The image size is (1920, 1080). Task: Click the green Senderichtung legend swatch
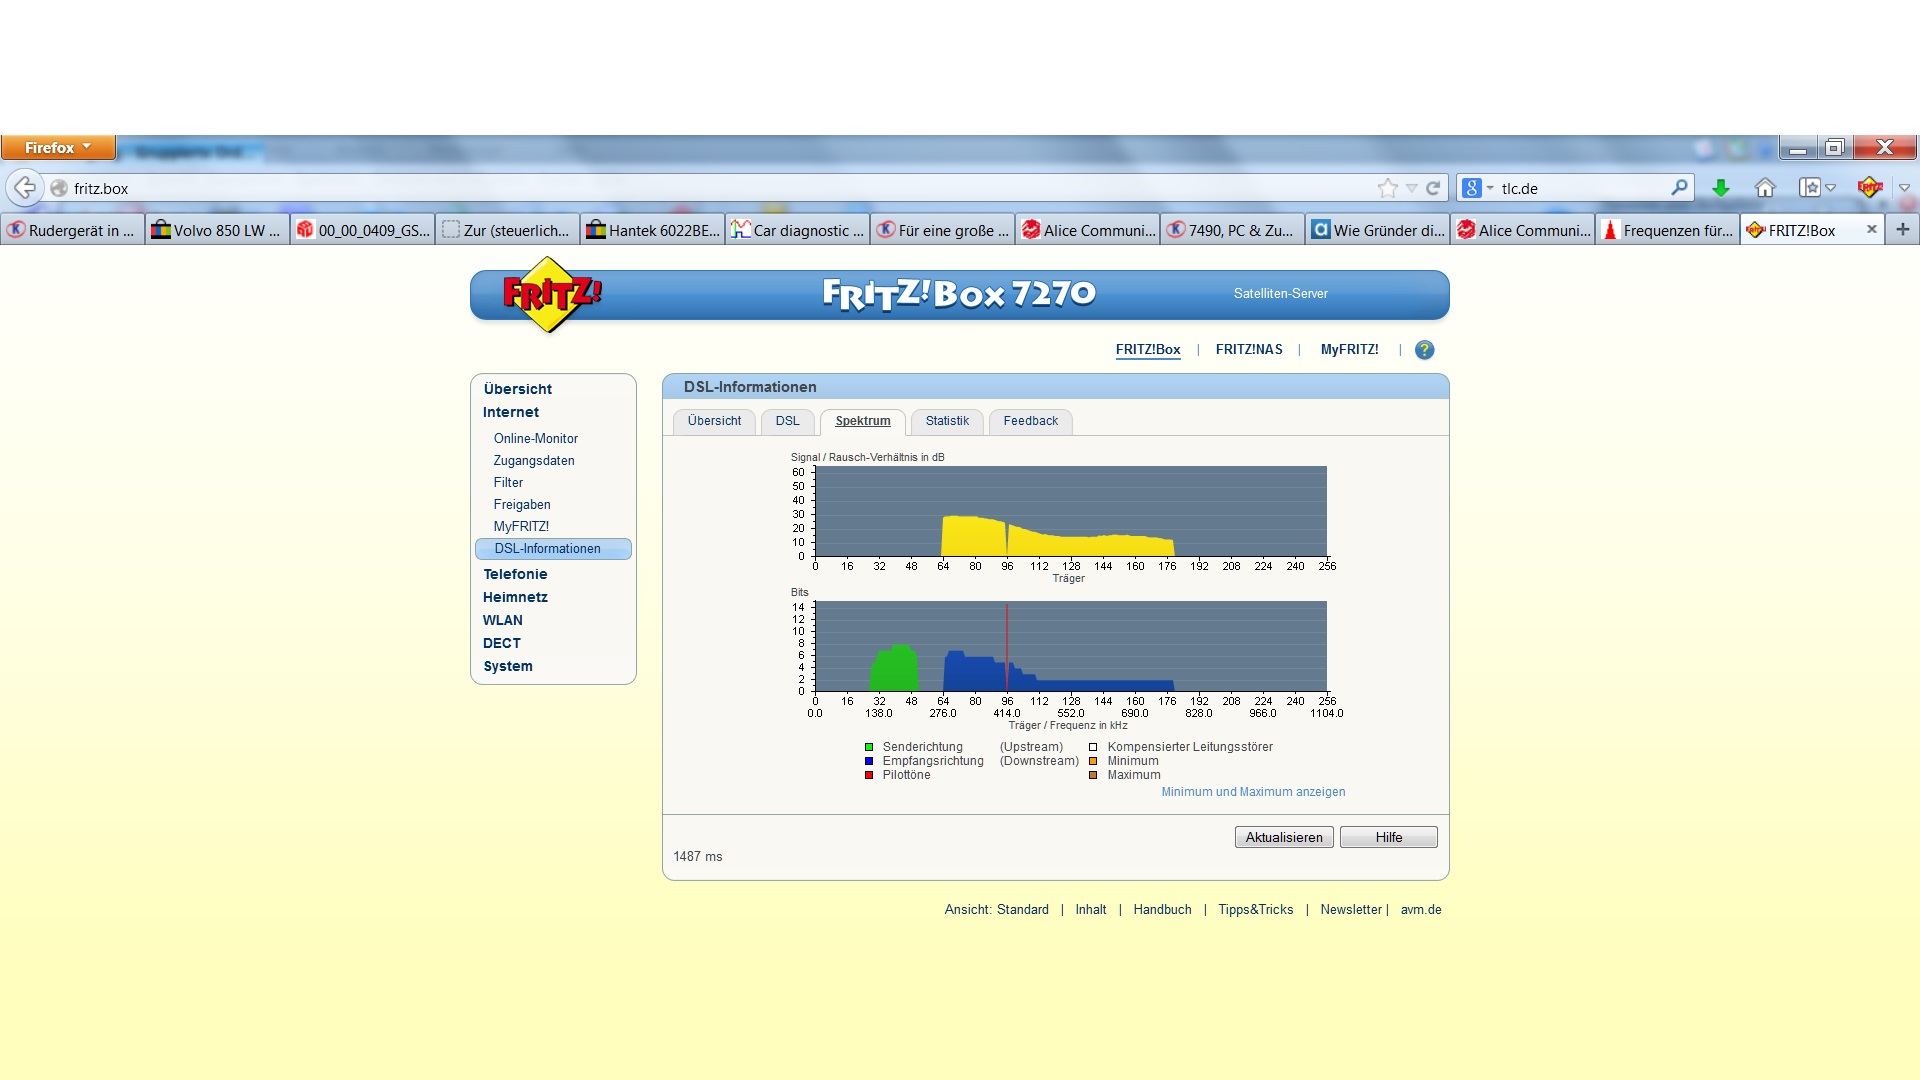click(869, 747)
